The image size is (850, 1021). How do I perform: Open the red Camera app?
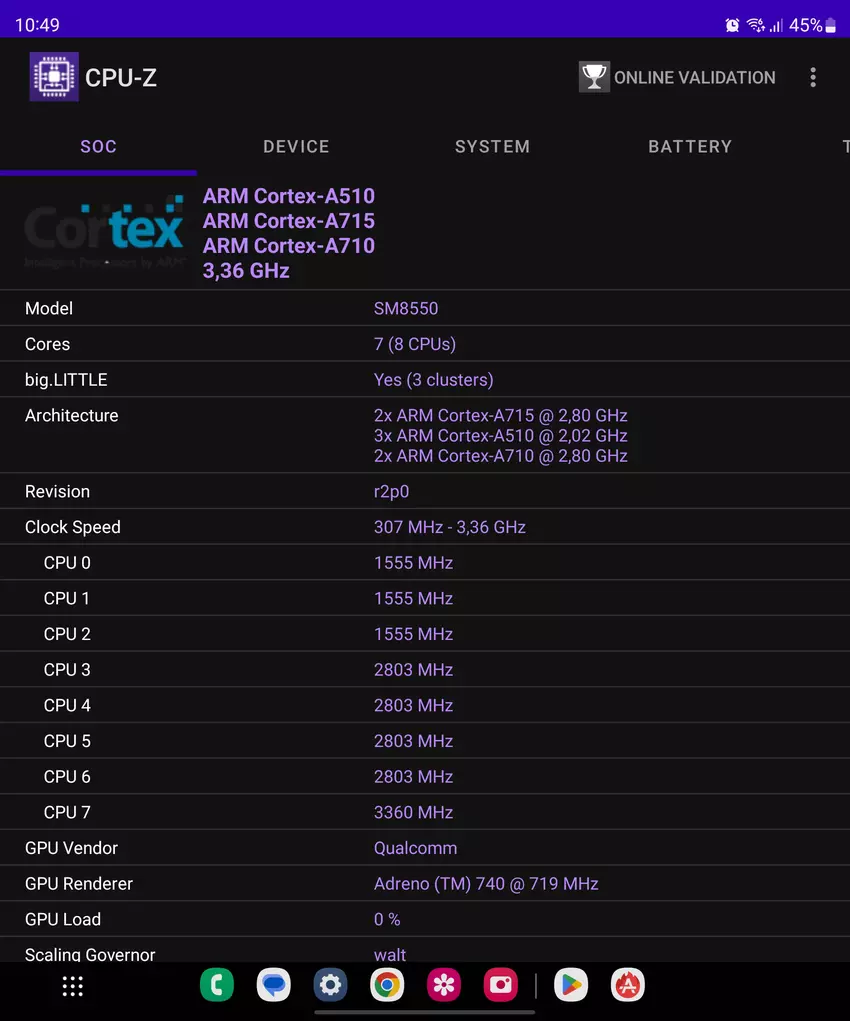click(x=500, y=986)
